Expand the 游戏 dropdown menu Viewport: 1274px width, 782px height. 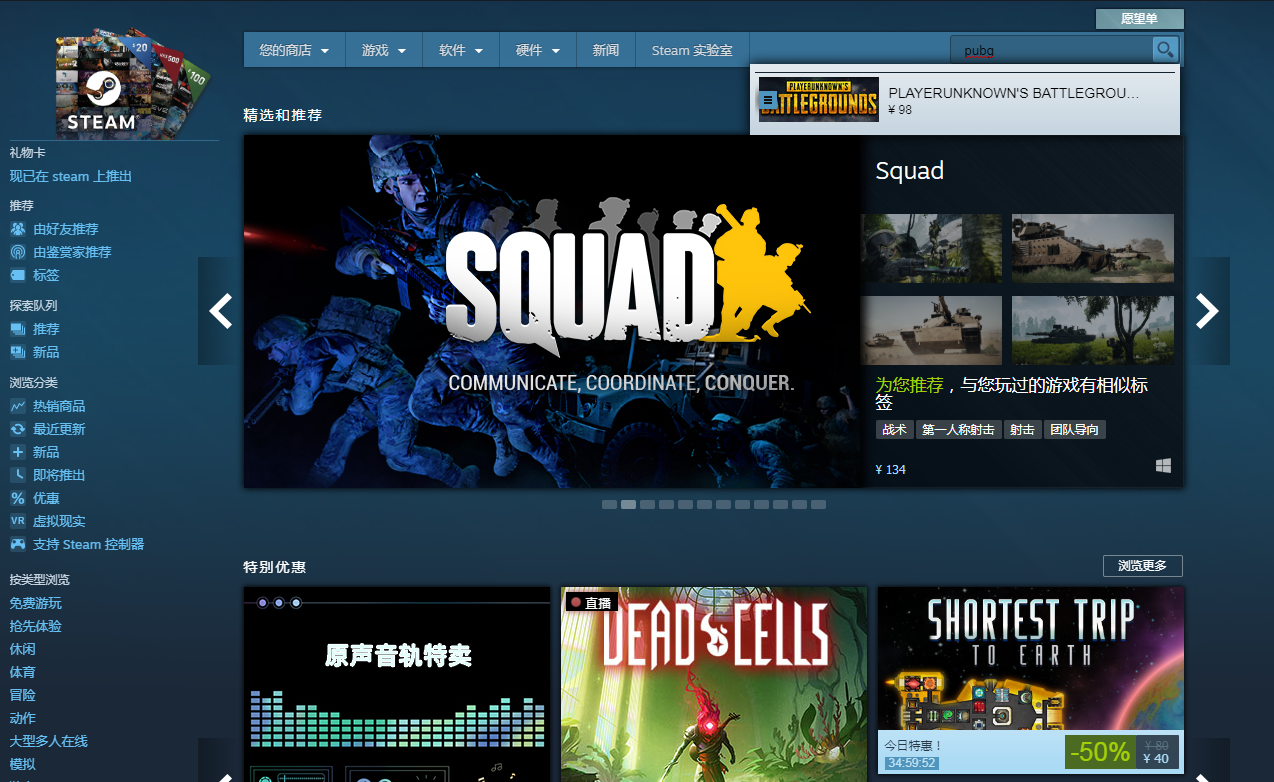click(x=384, y=50)
